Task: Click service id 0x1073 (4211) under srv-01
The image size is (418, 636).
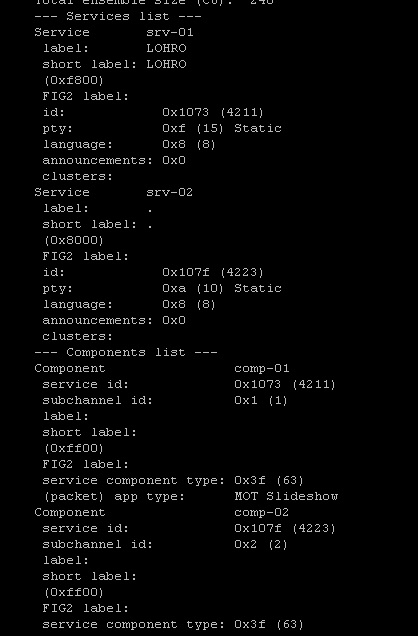Action: [213, 112]
